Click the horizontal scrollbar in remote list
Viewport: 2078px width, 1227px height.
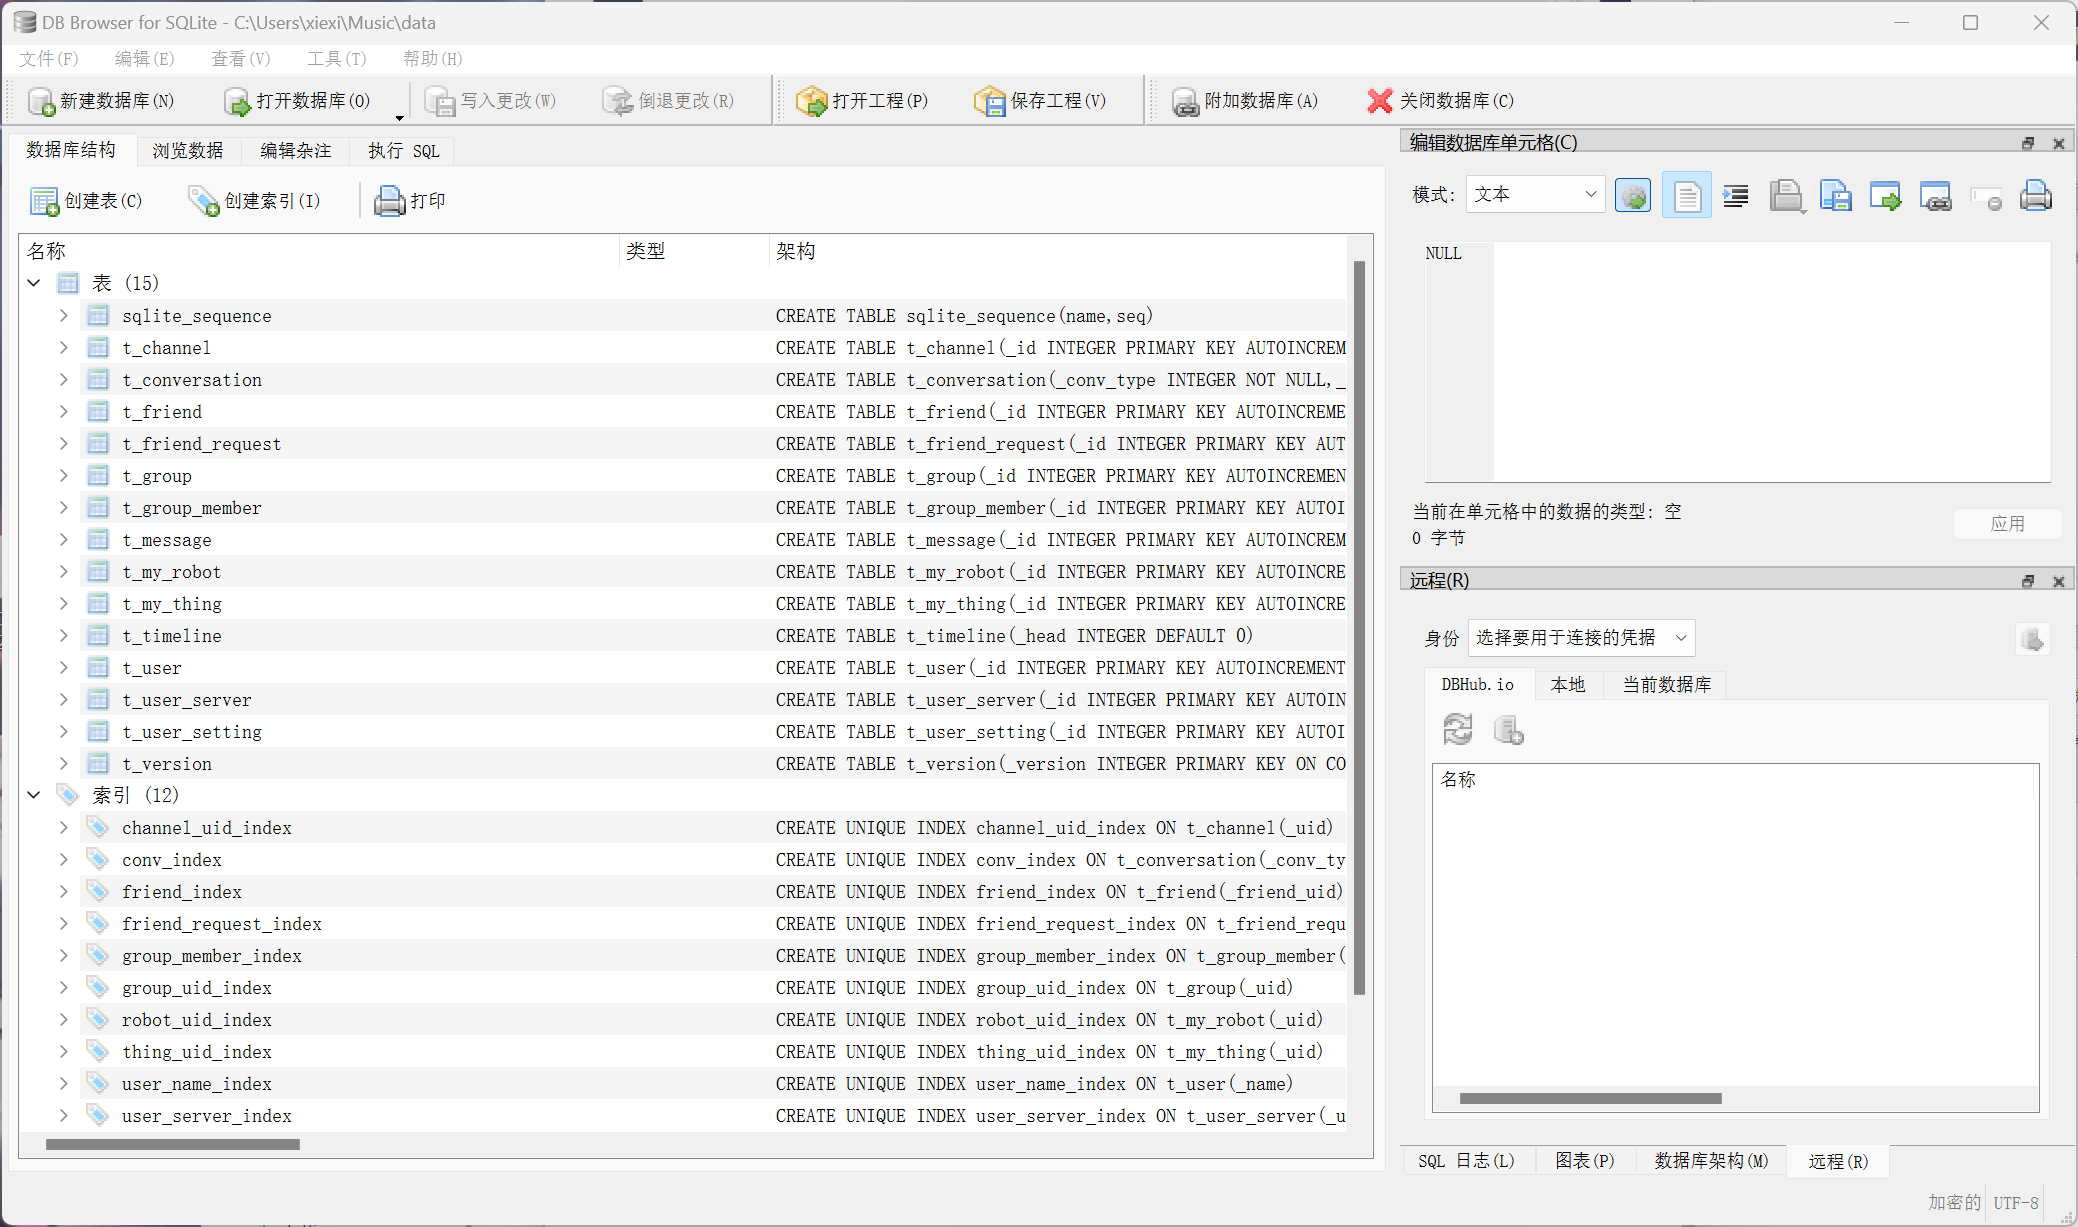[1590, 1098]
